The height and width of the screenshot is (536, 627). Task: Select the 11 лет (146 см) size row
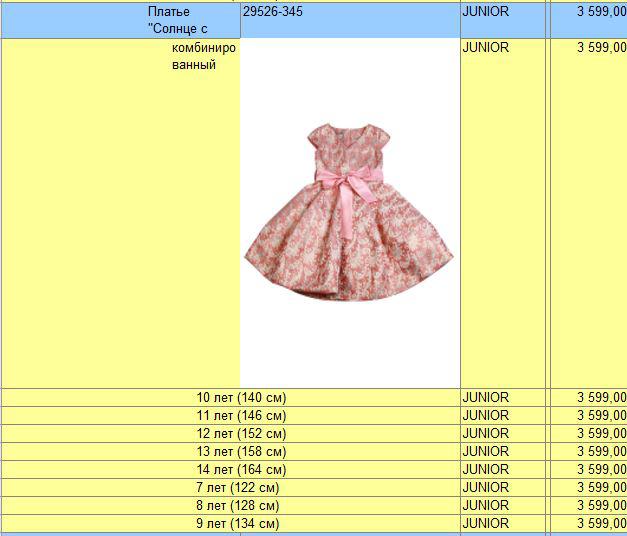(241, 416)
